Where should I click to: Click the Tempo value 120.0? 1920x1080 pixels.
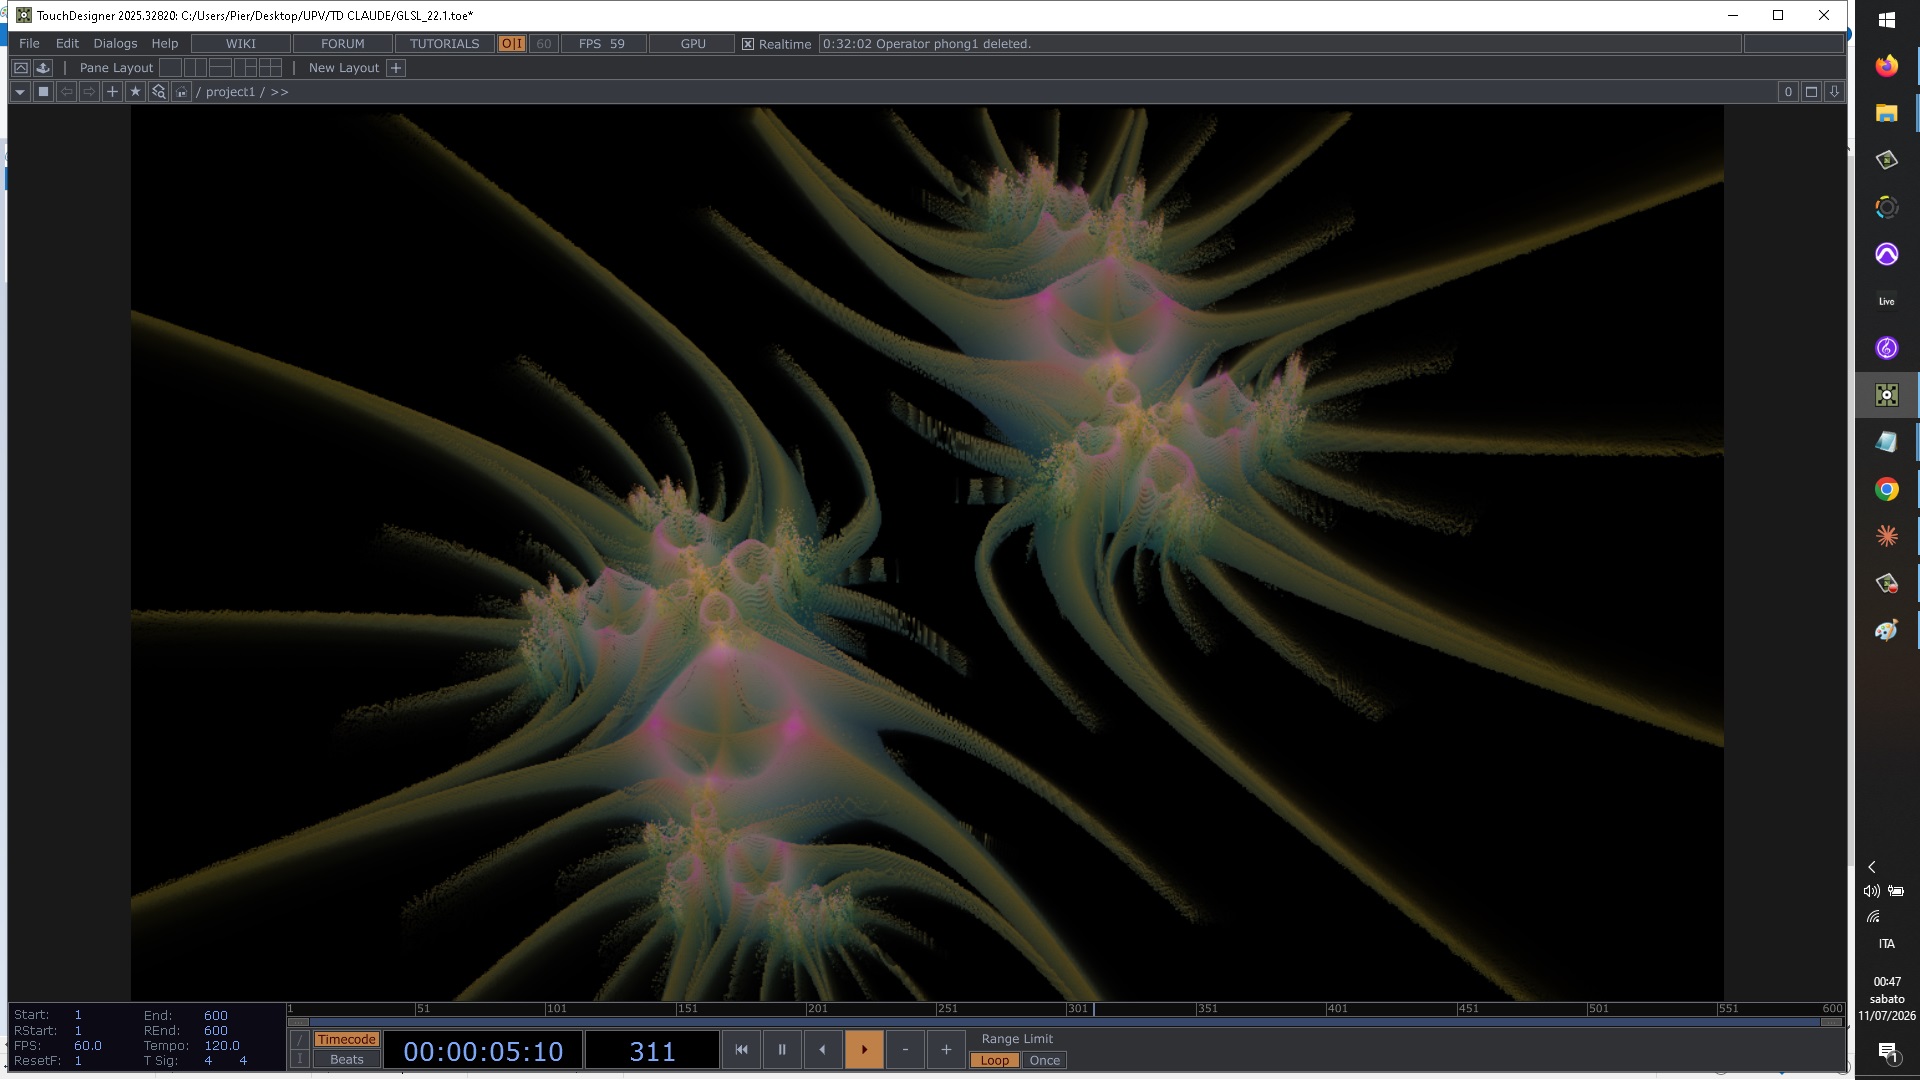click(x=222, y=1046)
